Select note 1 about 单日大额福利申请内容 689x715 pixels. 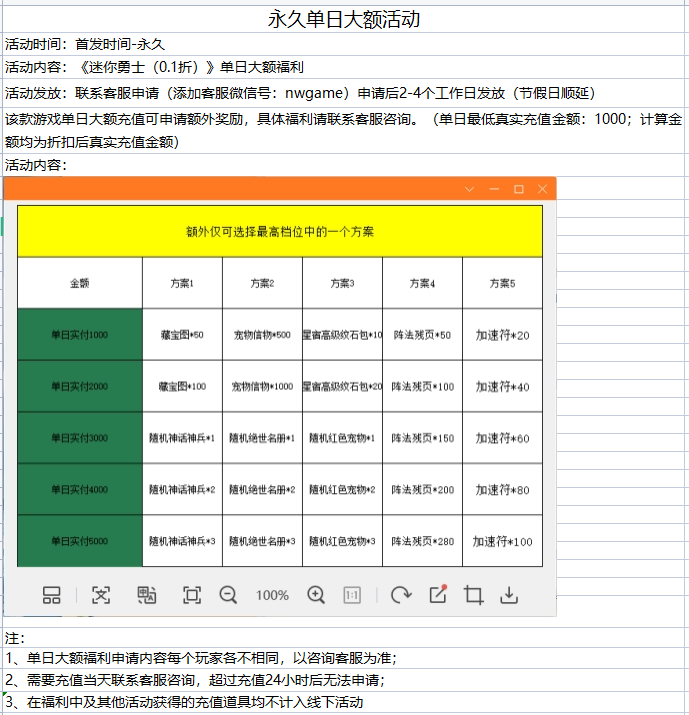click(344, 658)
